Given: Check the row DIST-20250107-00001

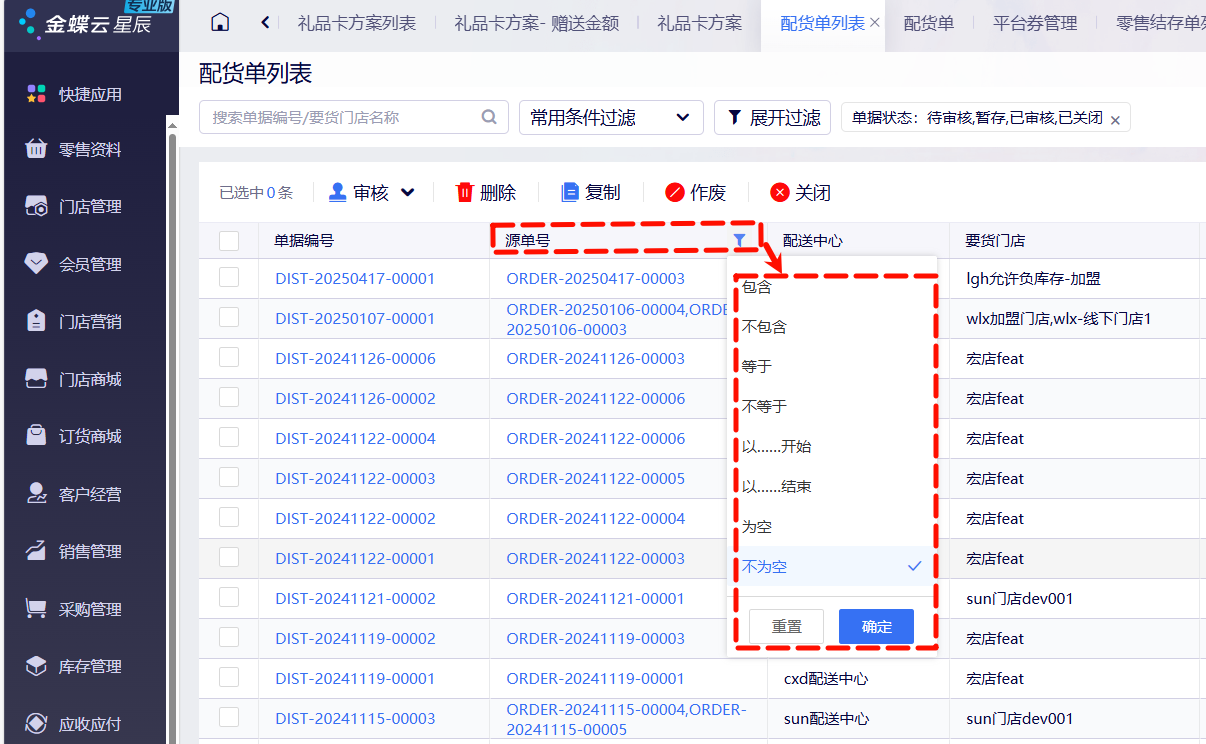Looking at the screenshot, I should point(229,317).
